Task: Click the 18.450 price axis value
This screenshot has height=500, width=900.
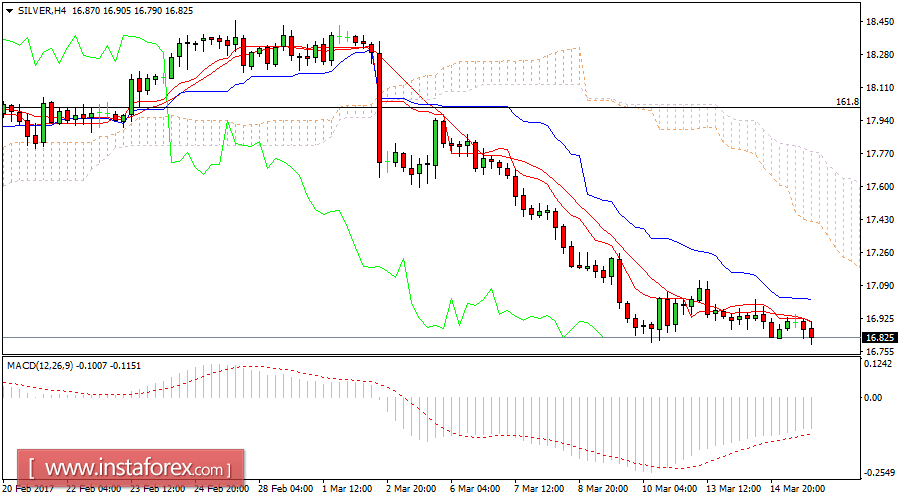Action: (x=879, y=22)
